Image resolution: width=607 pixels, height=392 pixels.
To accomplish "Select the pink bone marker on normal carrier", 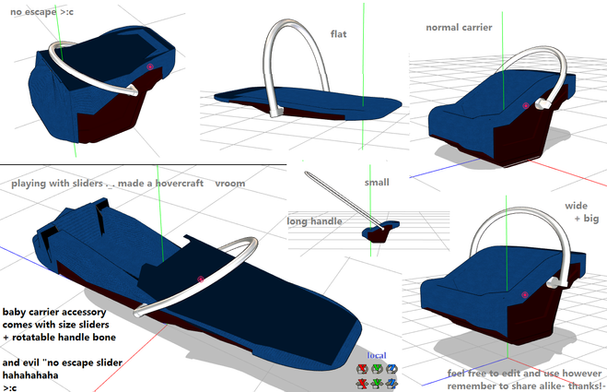I will coord(526,105).
